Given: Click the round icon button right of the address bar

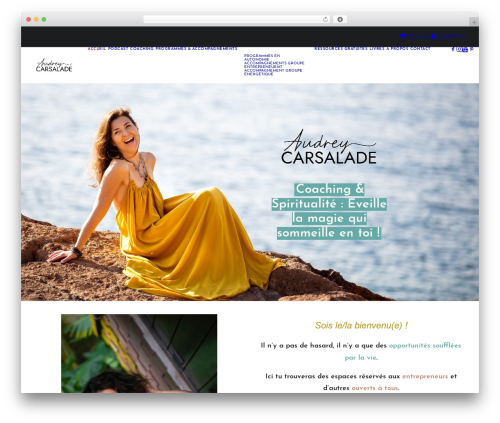Looking at the screenshot, I should tap(340, 19).
